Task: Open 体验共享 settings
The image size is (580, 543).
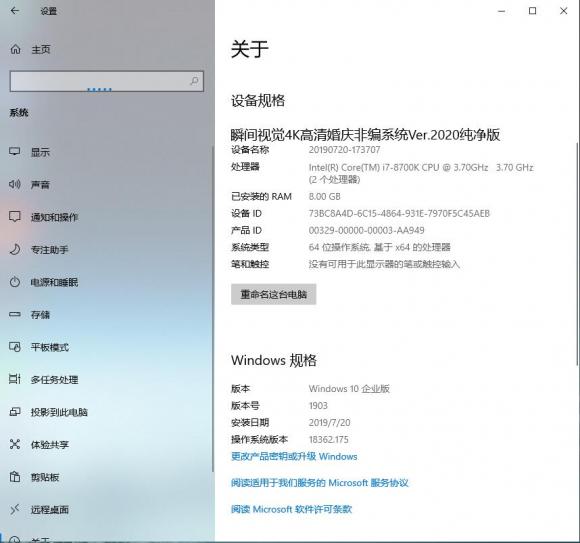Action: coord(50,445)
